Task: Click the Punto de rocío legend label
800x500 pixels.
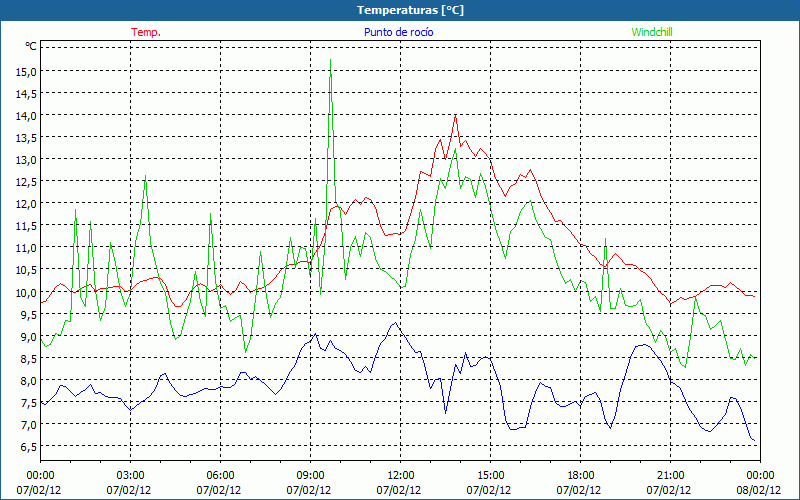Action: (398, 32)
